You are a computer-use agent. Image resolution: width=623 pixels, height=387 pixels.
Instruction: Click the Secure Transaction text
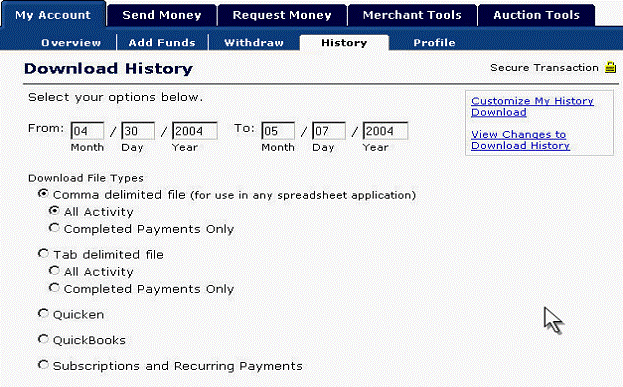coord(544,68)
